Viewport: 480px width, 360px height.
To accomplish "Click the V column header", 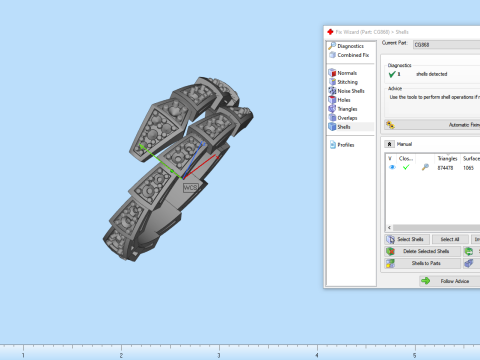I will pos(391,158).
